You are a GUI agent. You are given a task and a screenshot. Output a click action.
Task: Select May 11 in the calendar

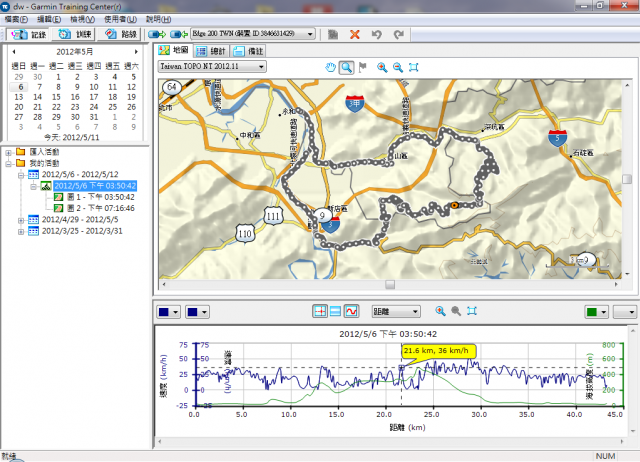coord(112,87)
